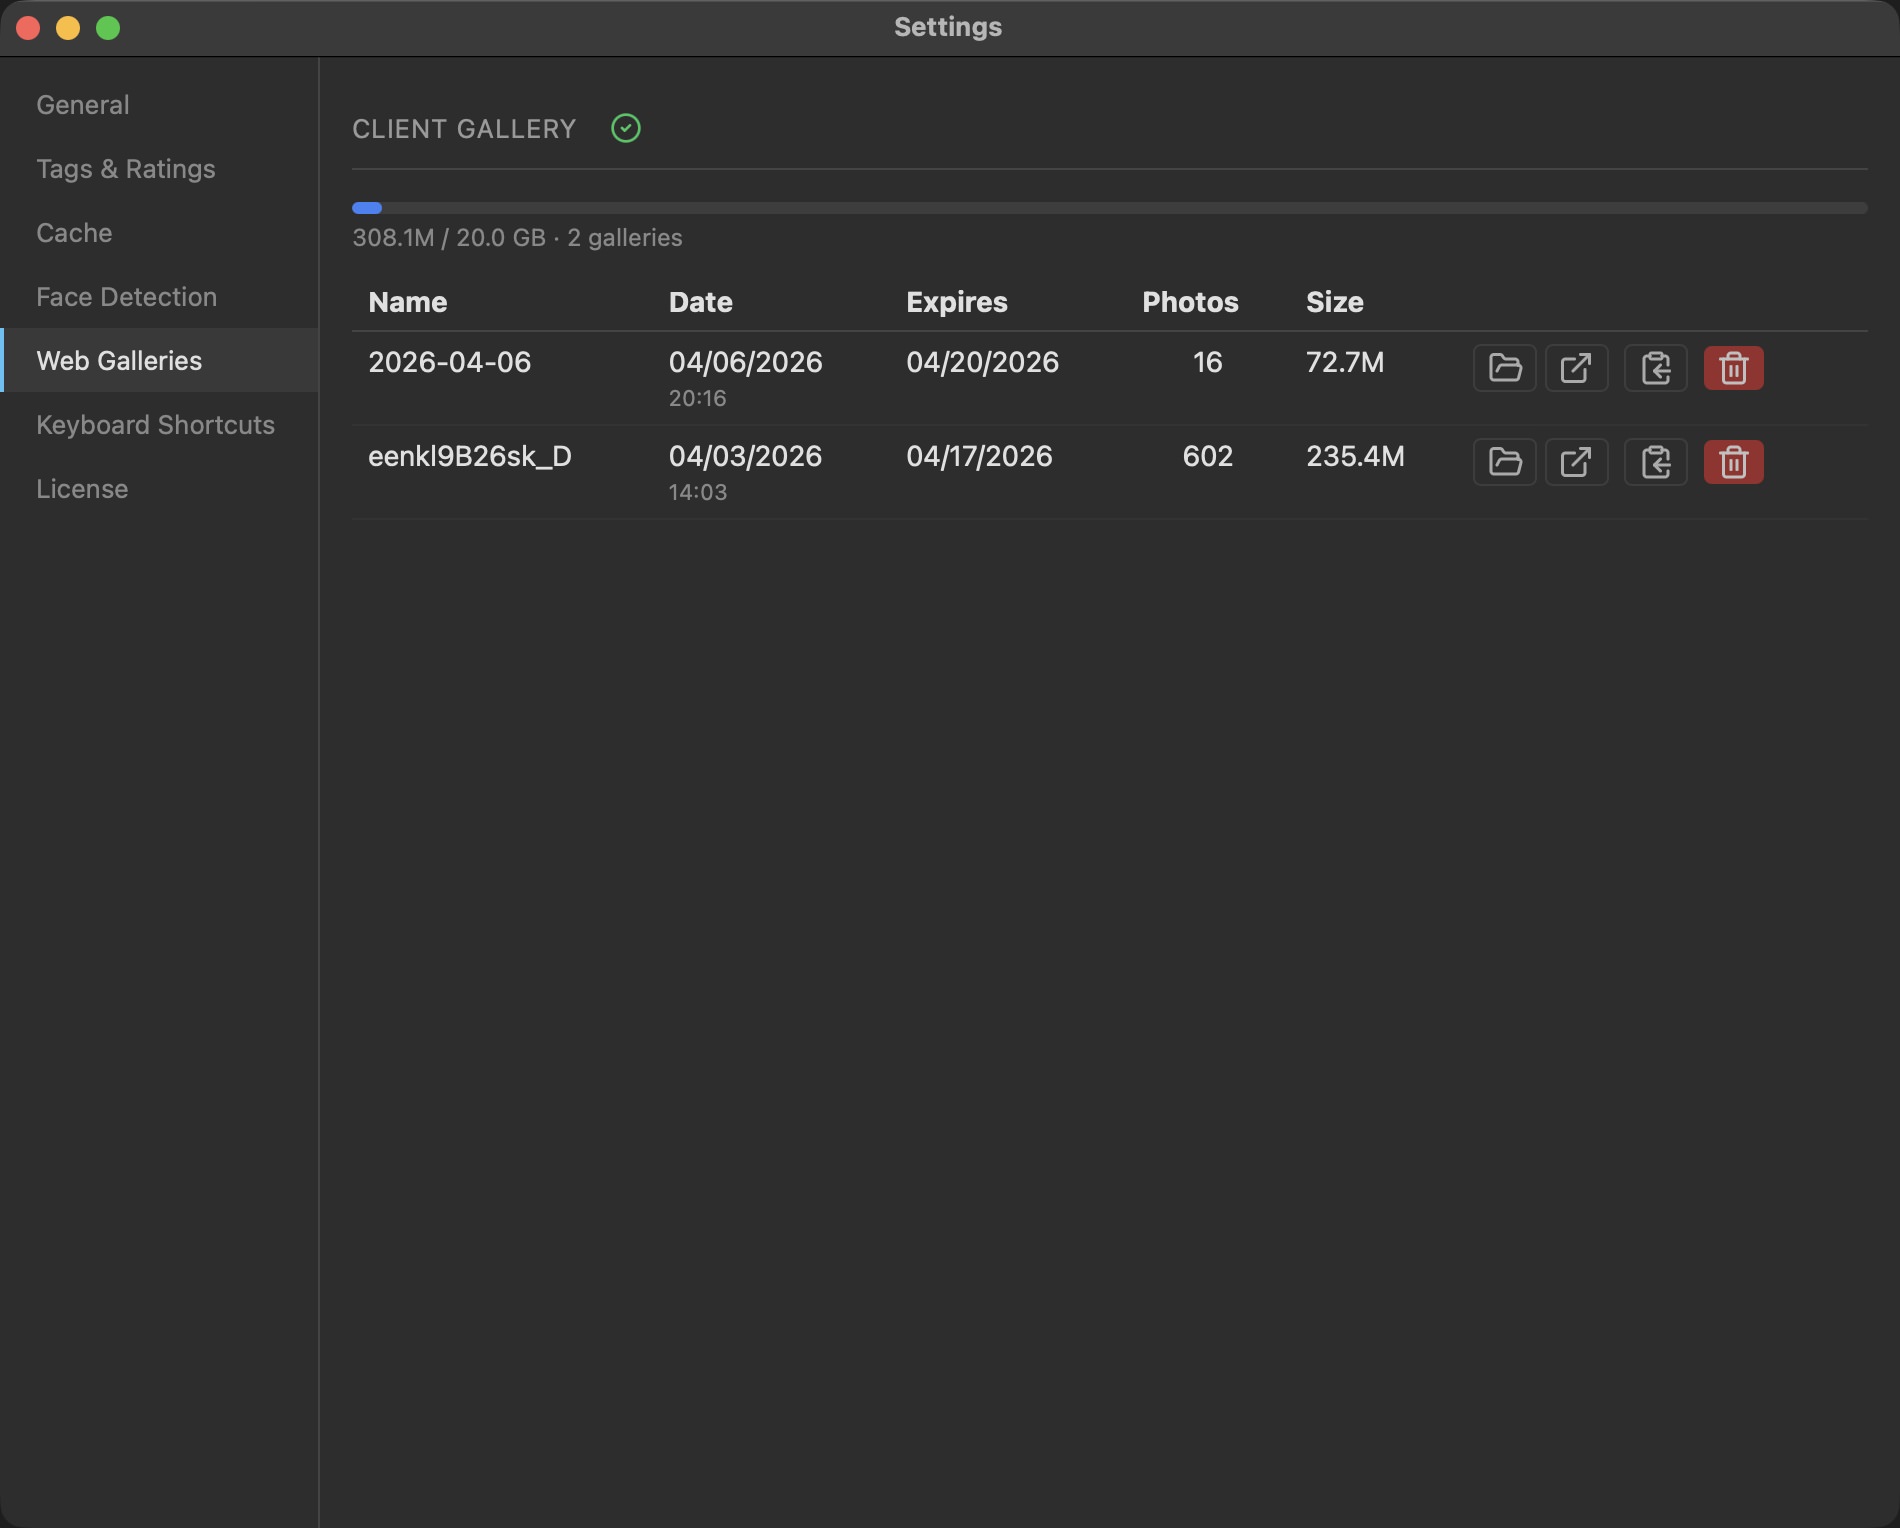Viewport: 1900px width, 1528px height.
Task: Open folder for 2026-04-06 gallery
Action: [x=1504, y=368]
